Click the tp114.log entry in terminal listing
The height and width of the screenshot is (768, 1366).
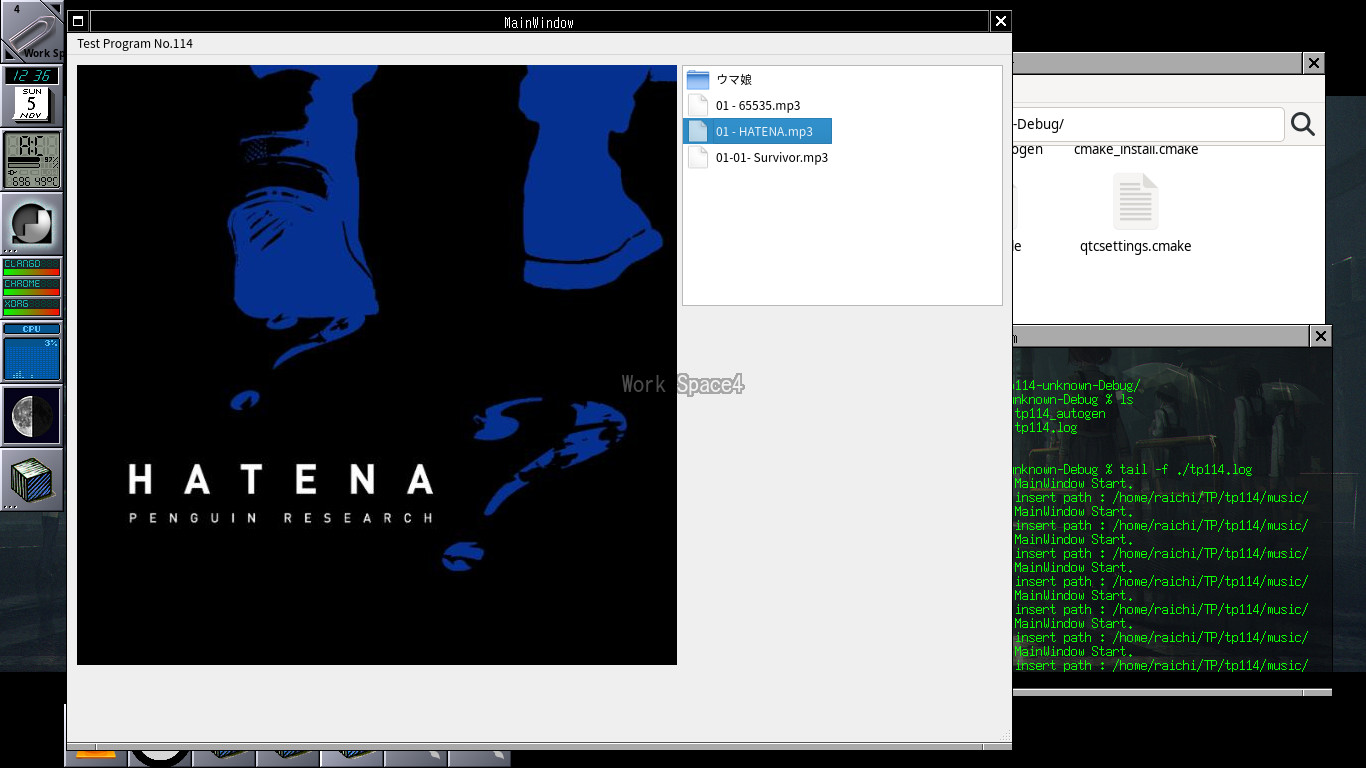1046,428
